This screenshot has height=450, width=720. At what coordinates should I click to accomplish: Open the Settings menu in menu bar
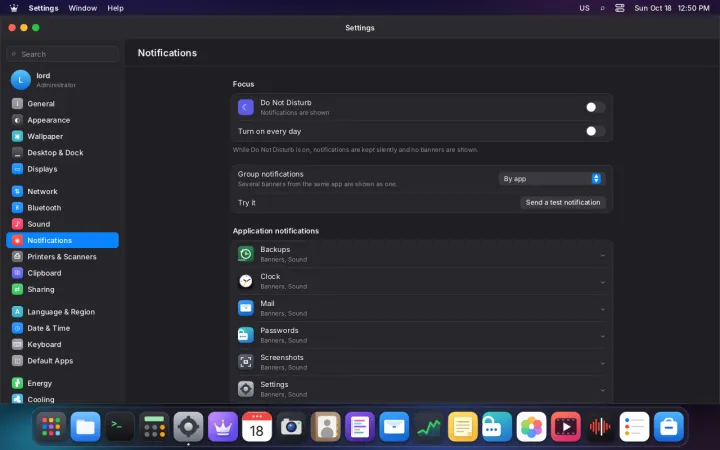tap(43, 8)
